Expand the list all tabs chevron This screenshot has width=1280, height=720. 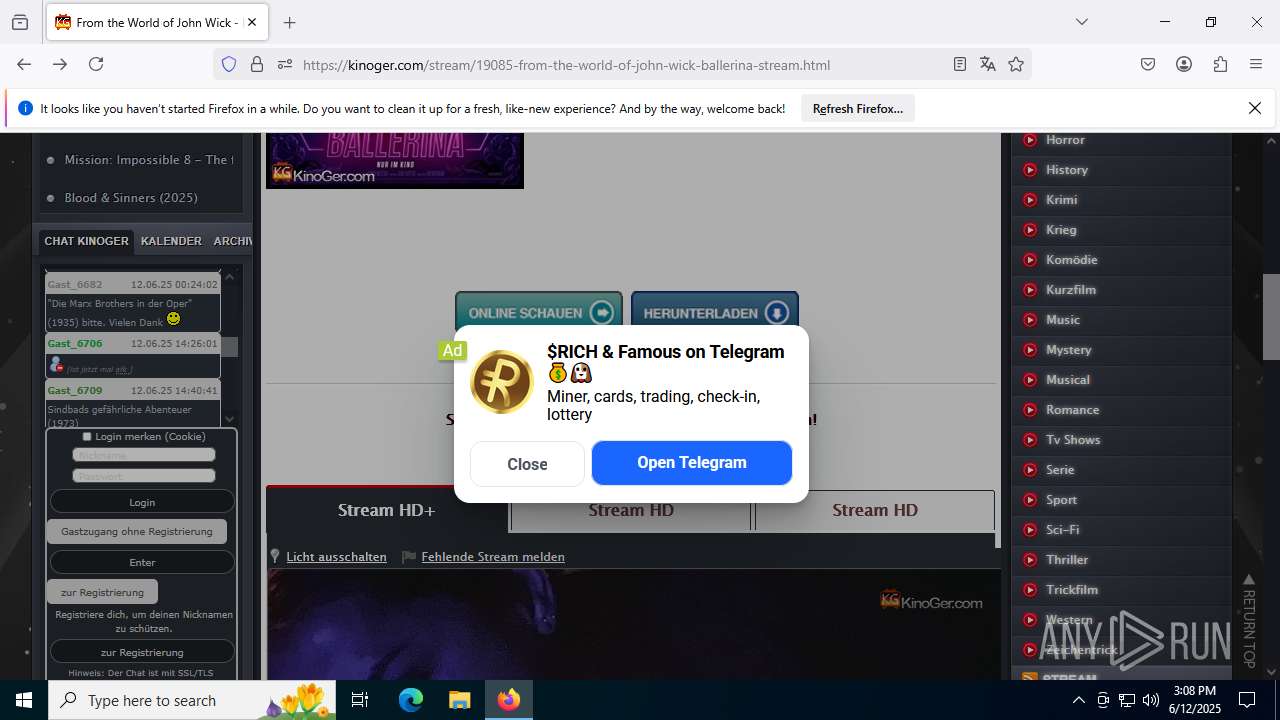[x=1081, y=22]
